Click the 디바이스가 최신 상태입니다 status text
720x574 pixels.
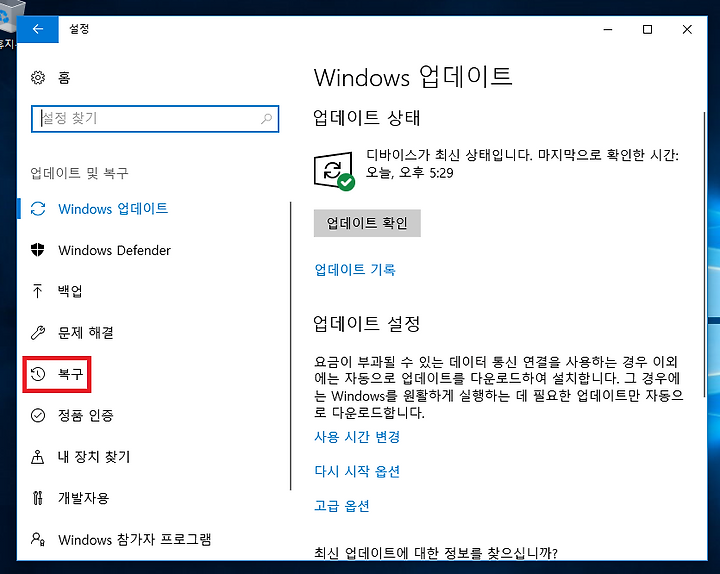(x=522, y=164)
